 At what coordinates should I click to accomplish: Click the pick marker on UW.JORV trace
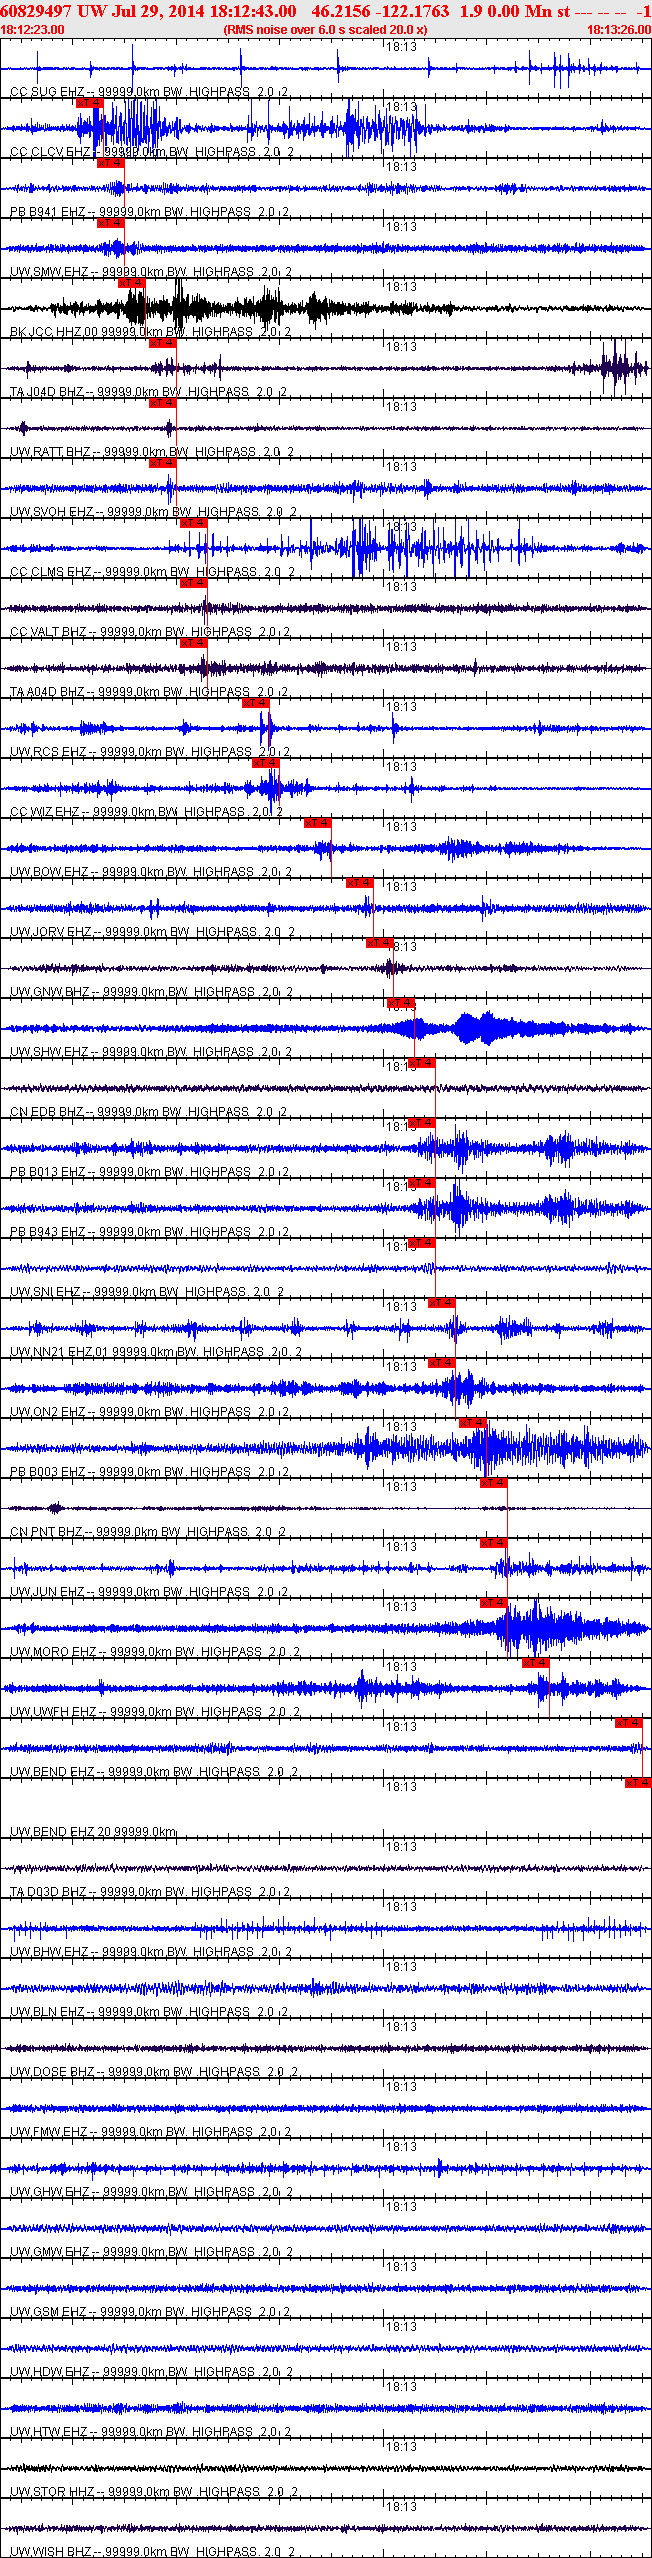point(360,883)
